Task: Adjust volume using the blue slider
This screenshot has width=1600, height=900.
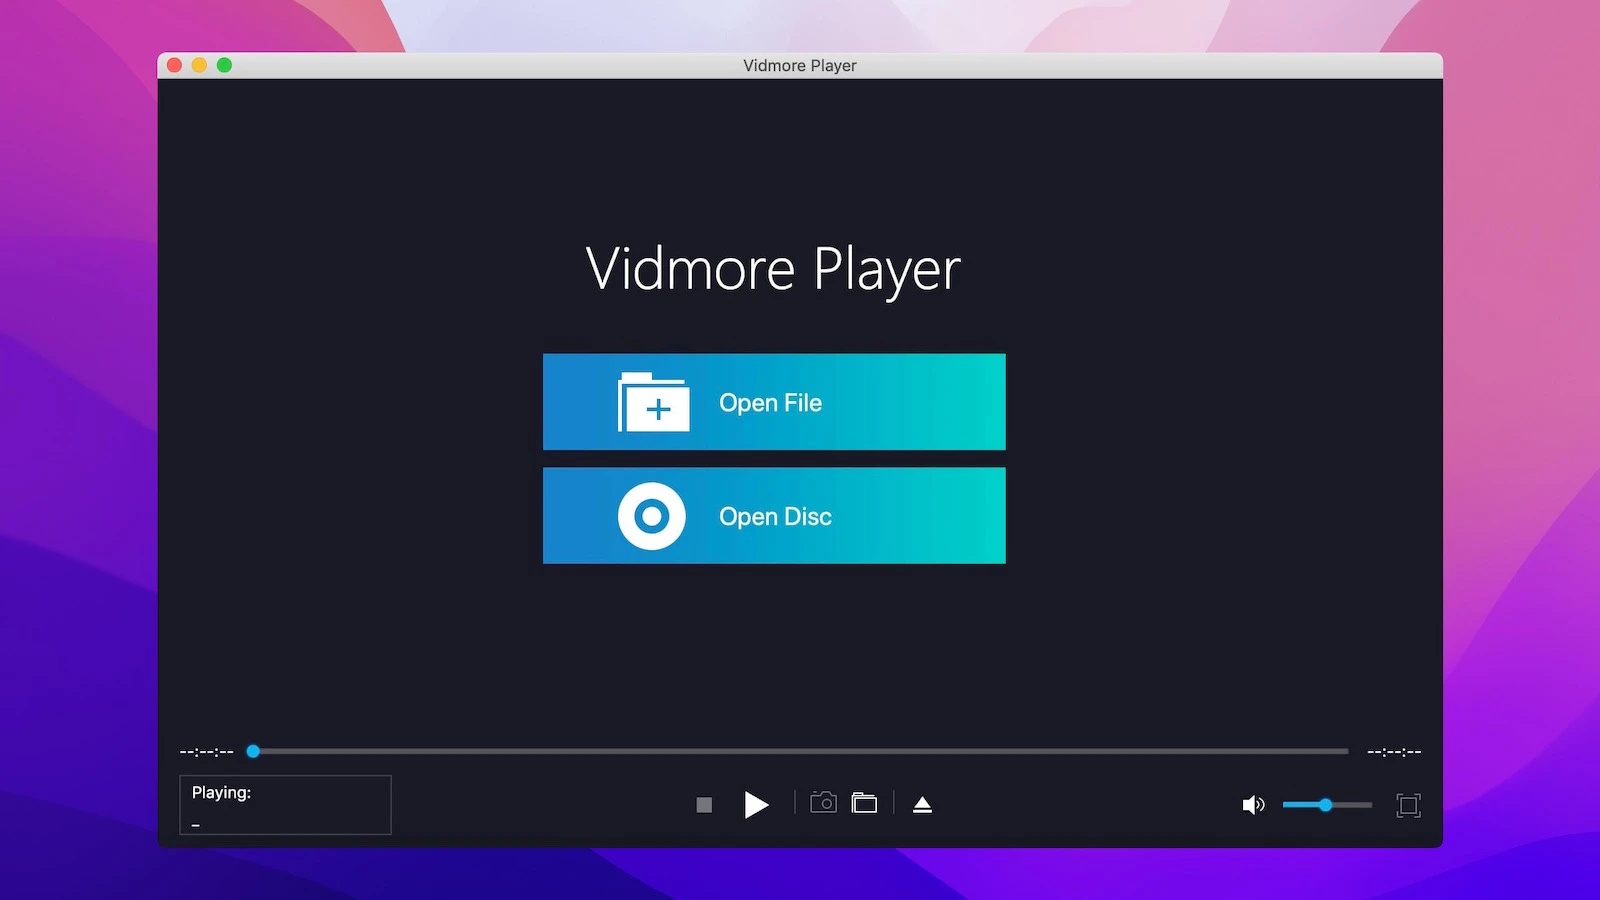Action: coord(1326,804)
